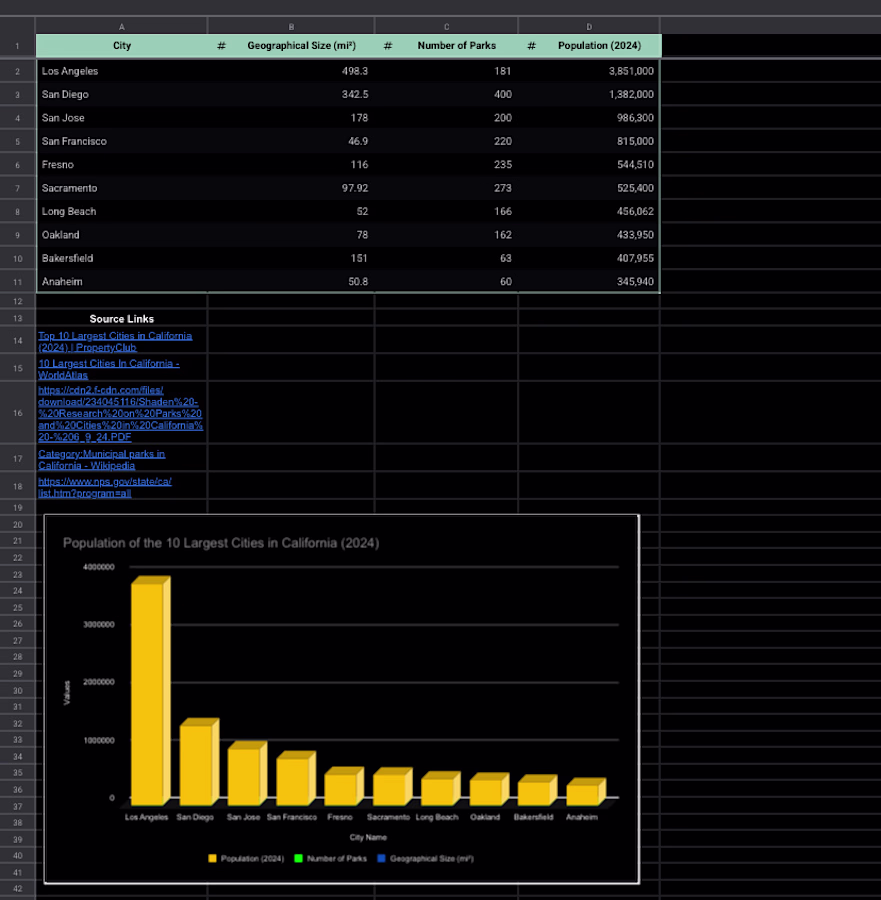Click the '544,510' population cell
Screen dimensions: 881x900
click(589, 165)
